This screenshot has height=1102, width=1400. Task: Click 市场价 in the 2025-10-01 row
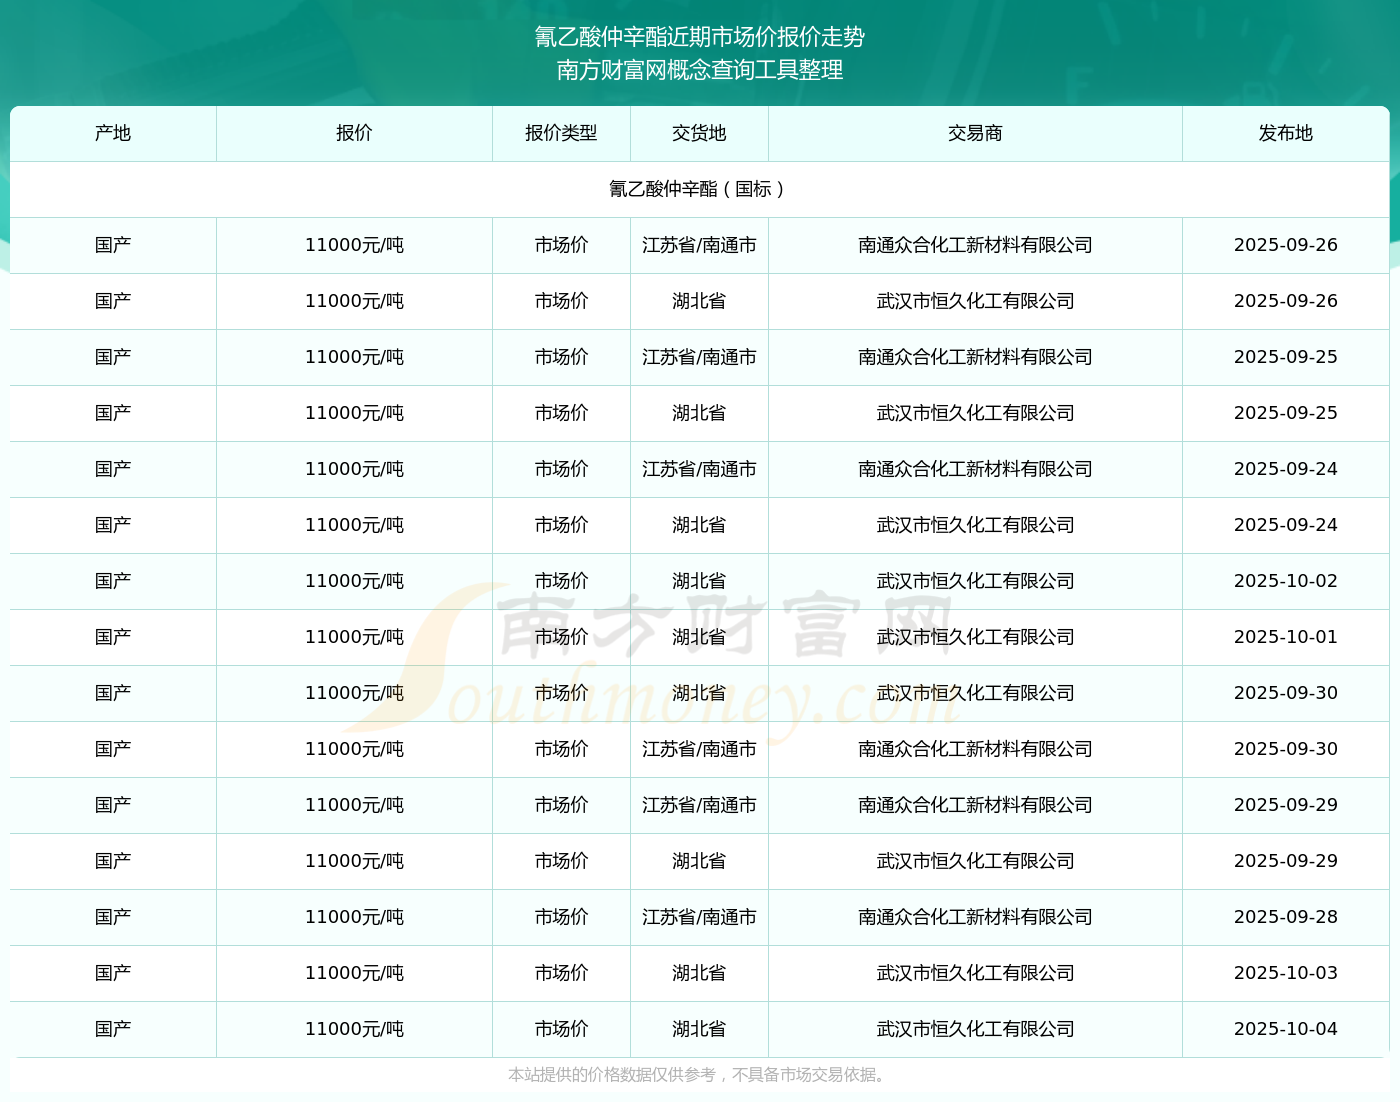coord(561,637)
